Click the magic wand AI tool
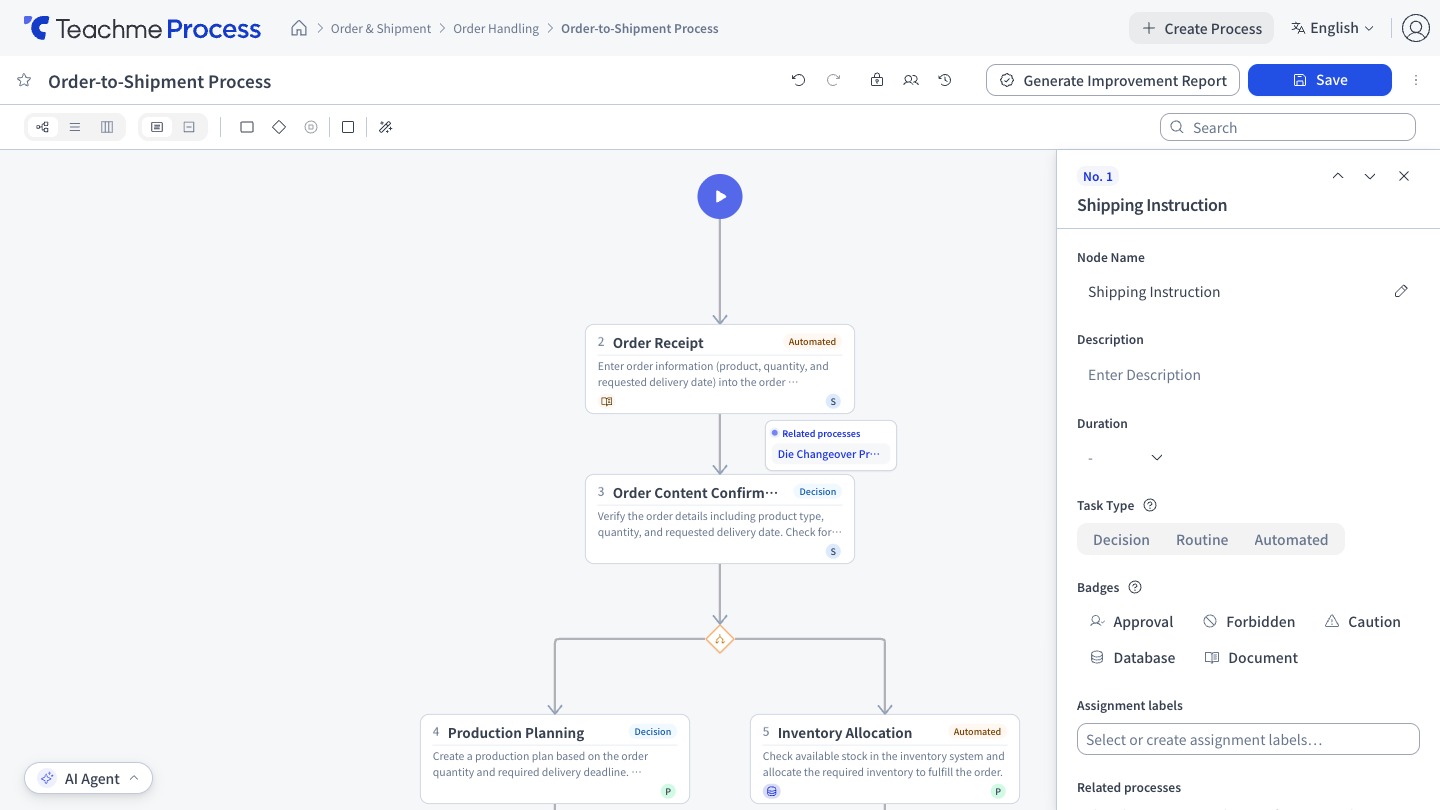Viewport: 1440px width, 810px height. 386,127
